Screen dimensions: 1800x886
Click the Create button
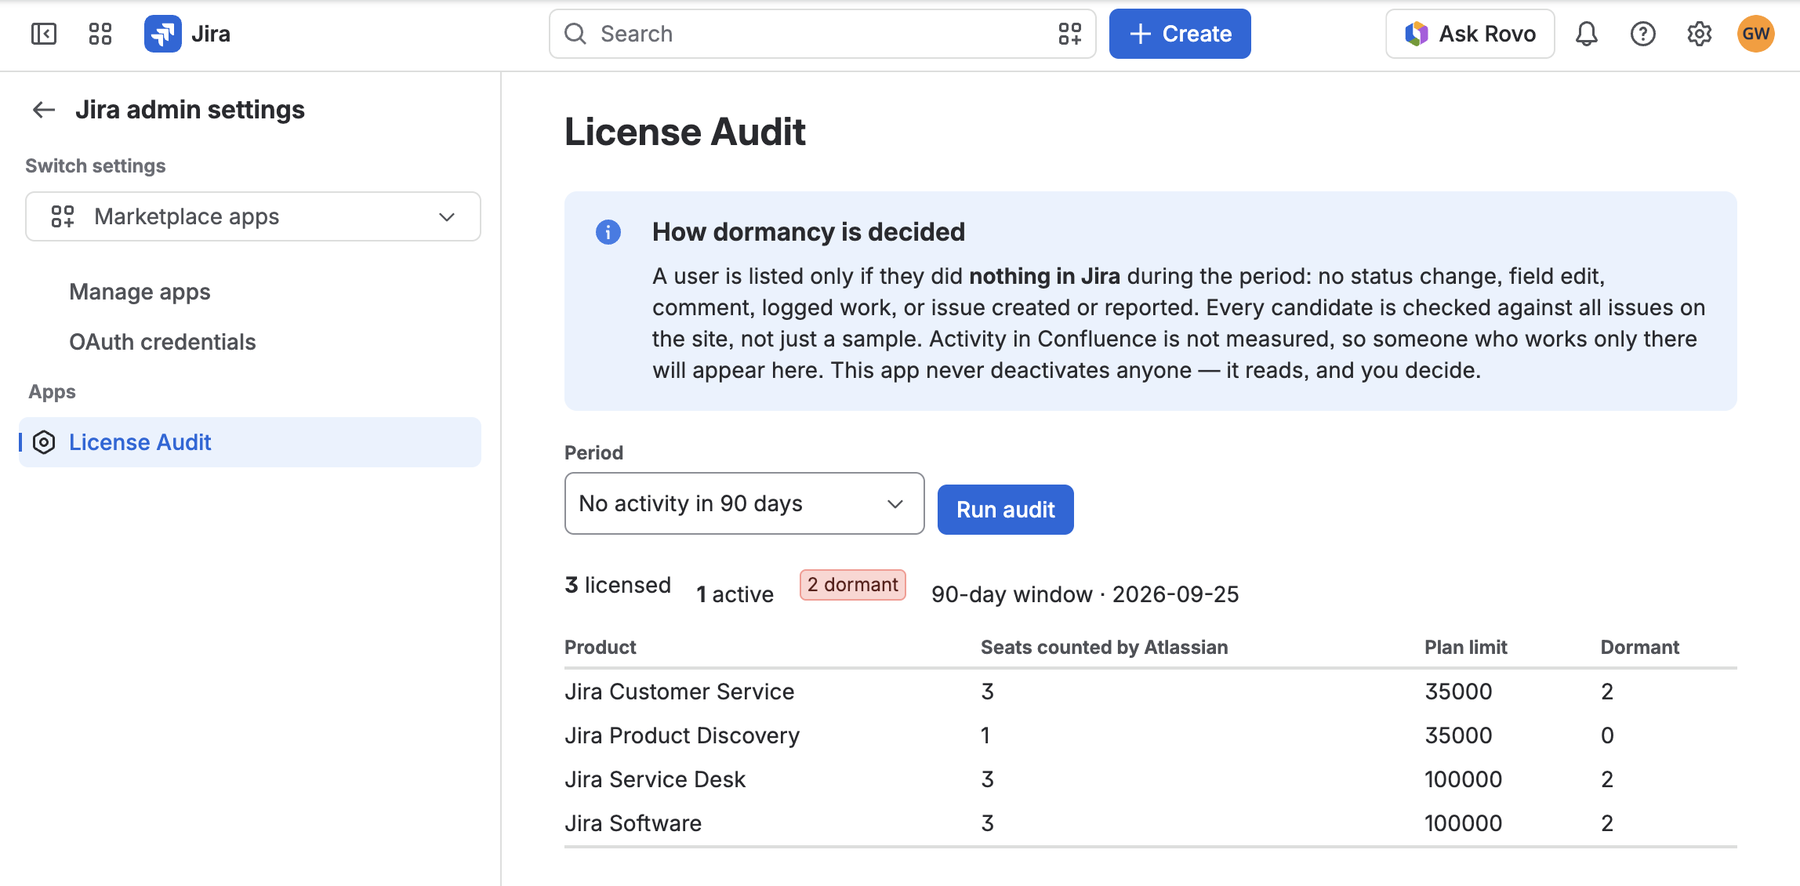pos(1180,34)
